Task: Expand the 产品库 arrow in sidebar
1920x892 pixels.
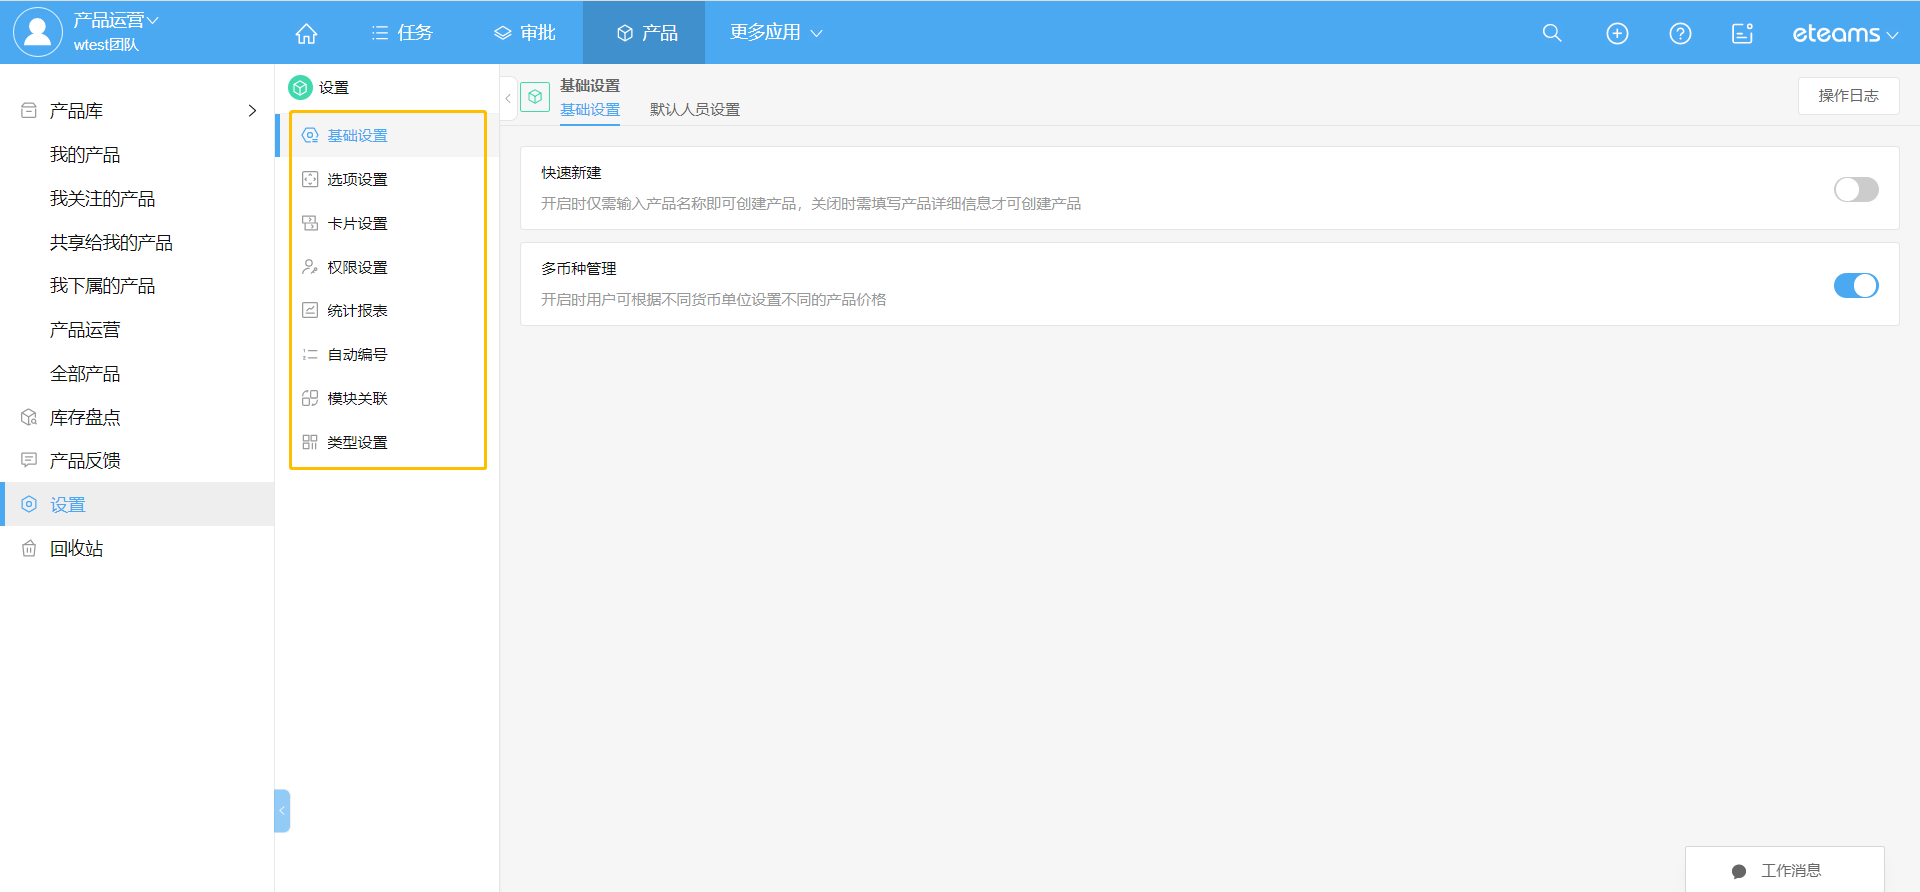Action: tap(252, 111)
